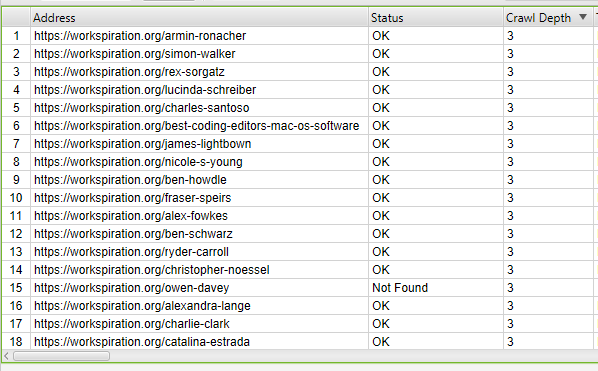Image resolution: width=598 pixels, height=371 pixels.
Task: Click OK status for christopher-noessel row
Action: [x=381, y=270]
